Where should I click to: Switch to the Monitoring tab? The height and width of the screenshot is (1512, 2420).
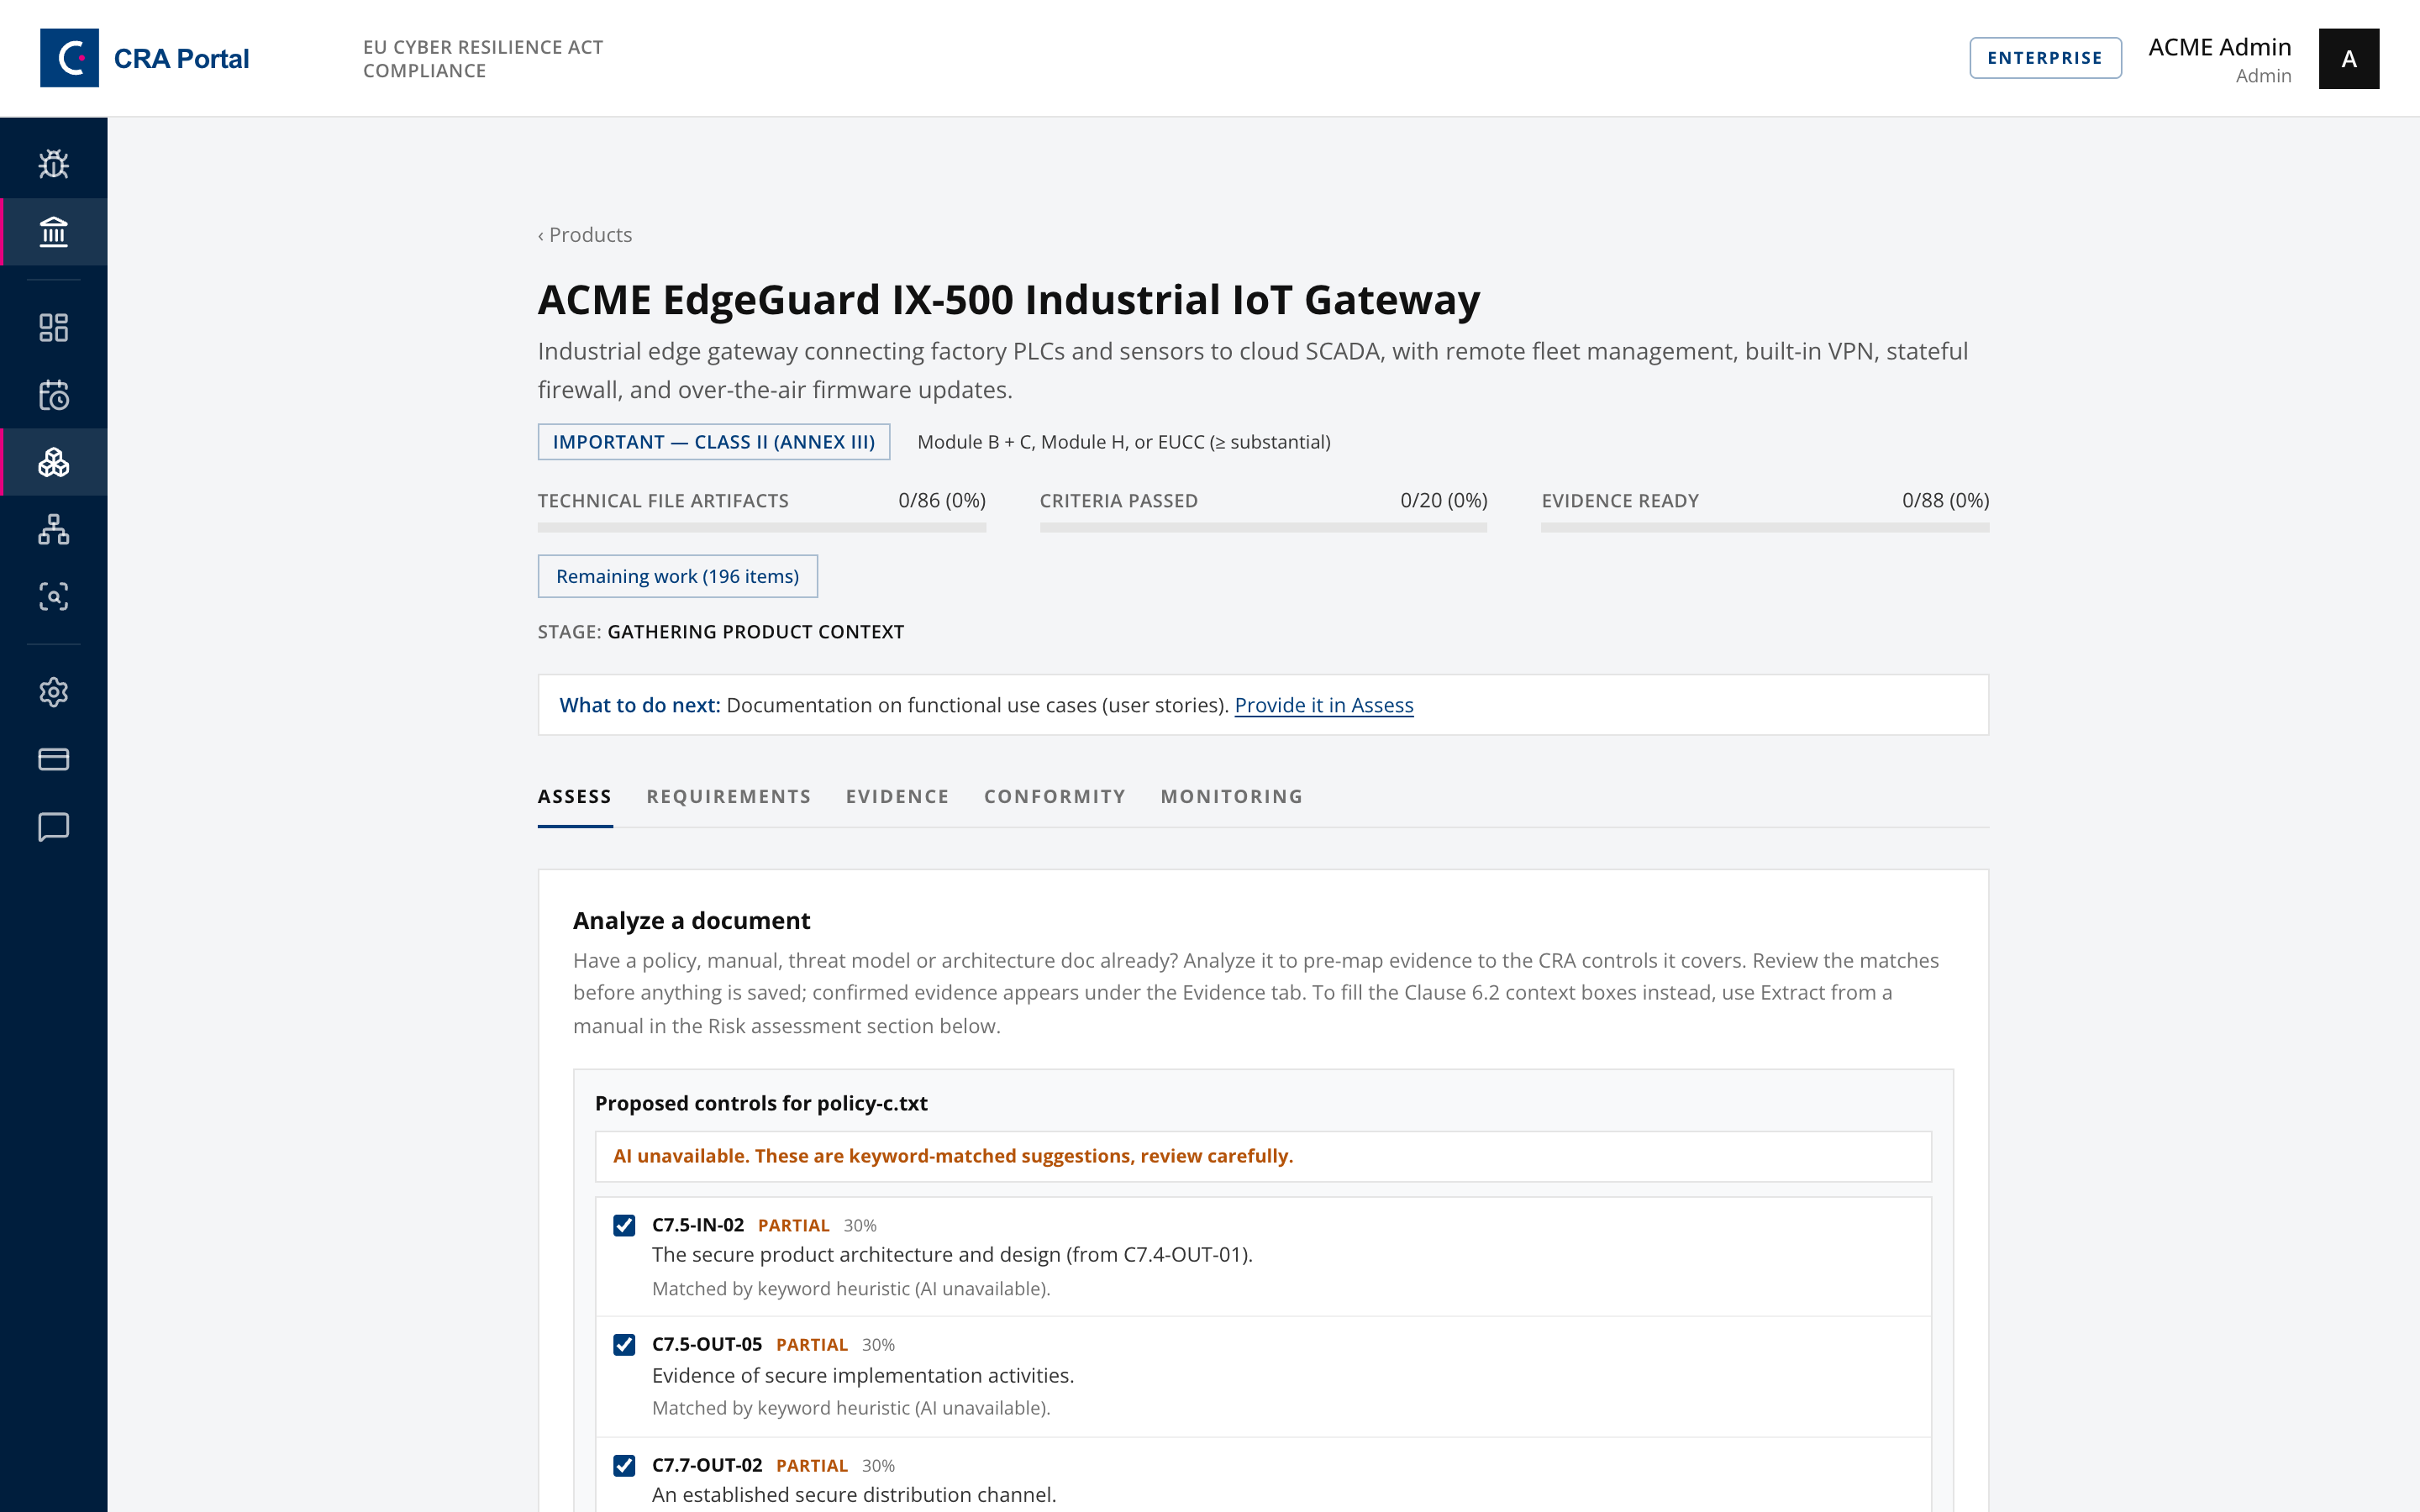1232,797
